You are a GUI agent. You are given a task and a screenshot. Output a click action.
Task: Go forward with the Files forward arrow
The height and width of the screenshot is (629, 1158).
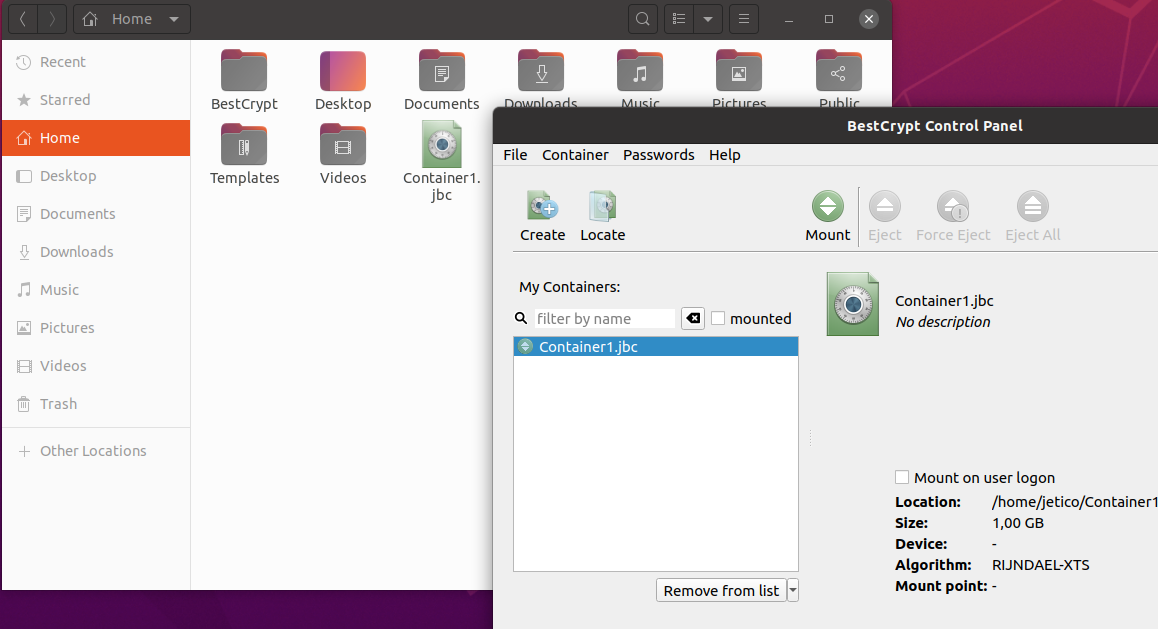click(52, 19)
